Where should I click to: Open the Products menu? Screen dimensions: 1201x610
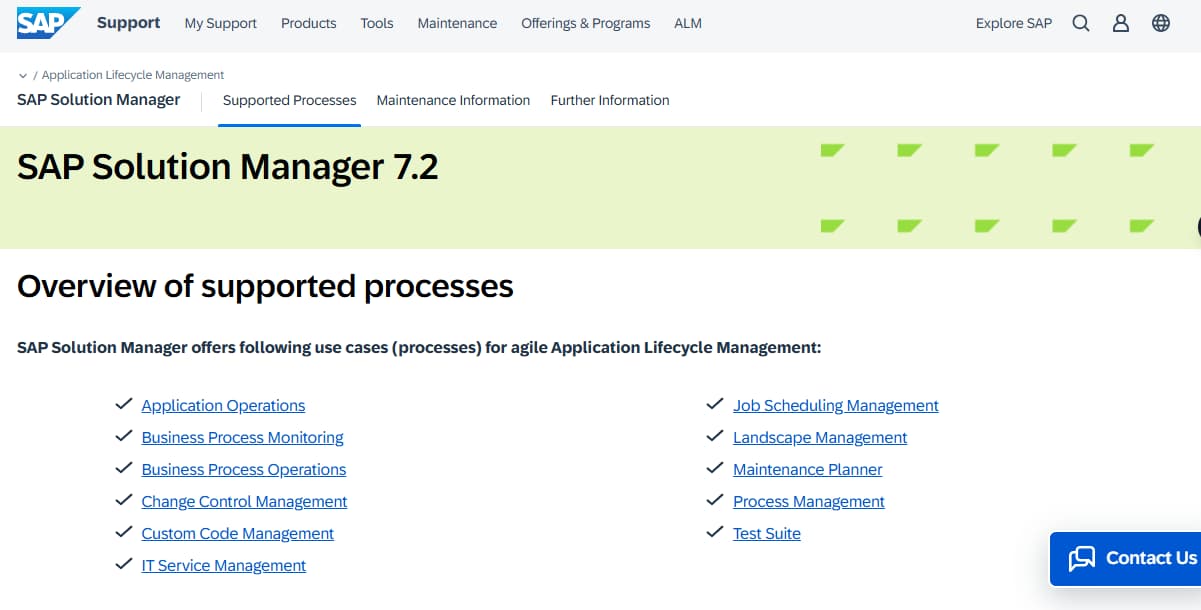pos(308,23)
